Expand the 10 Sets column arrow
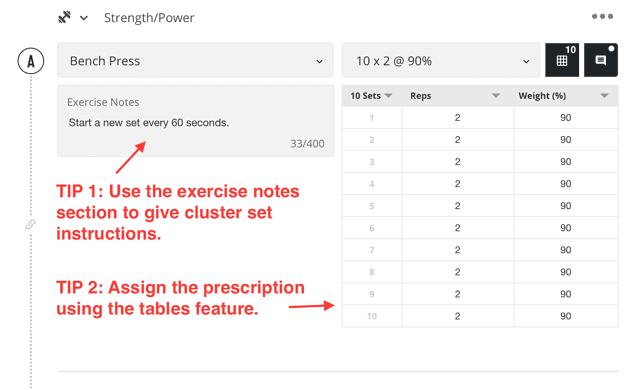This screenshot has height=390, width=639. (388, 96)
